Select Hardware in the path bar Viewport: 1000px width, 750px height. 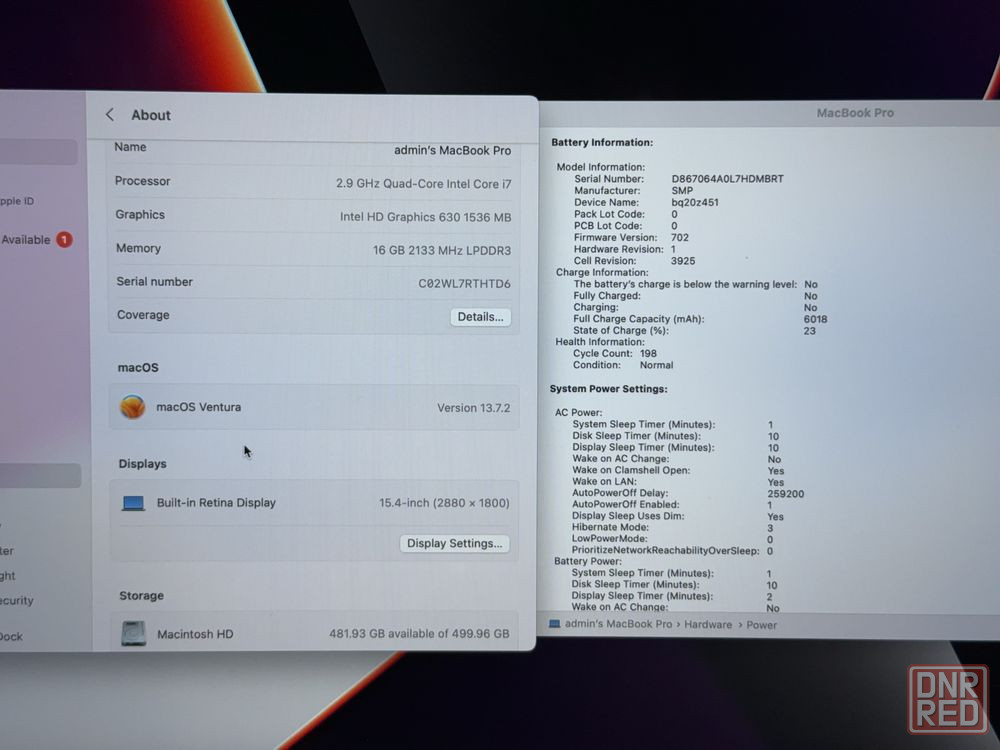(708, 625)
